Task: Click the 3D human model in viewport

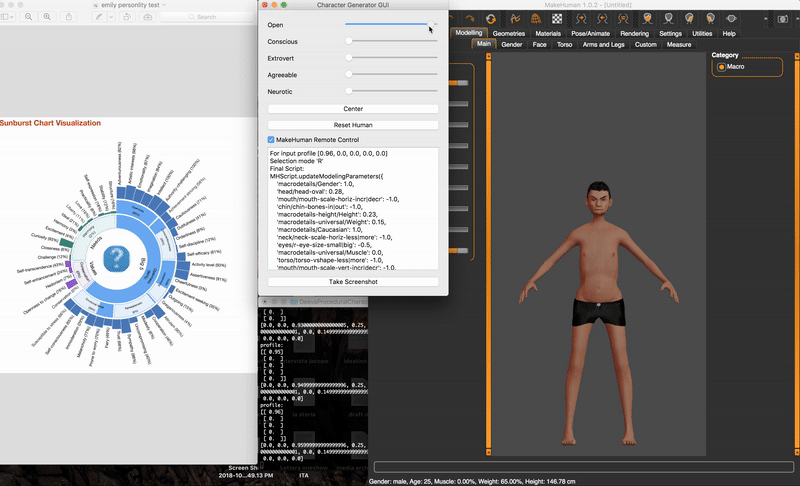Action: coord(598,314)
